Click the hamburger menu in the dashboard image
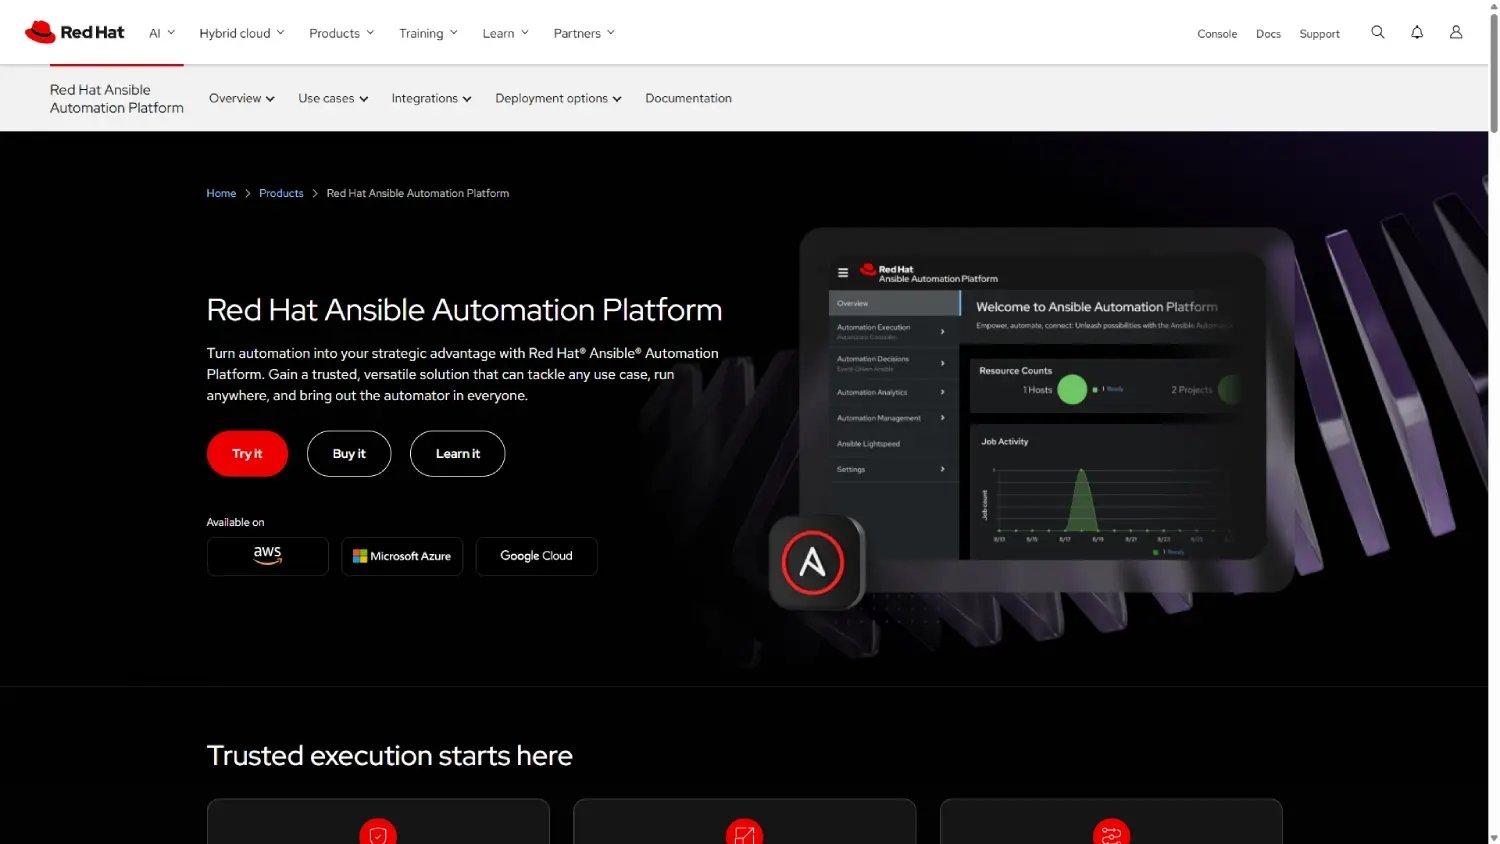The width and height of the screenshot is (1500, 844). coord(843,272)
